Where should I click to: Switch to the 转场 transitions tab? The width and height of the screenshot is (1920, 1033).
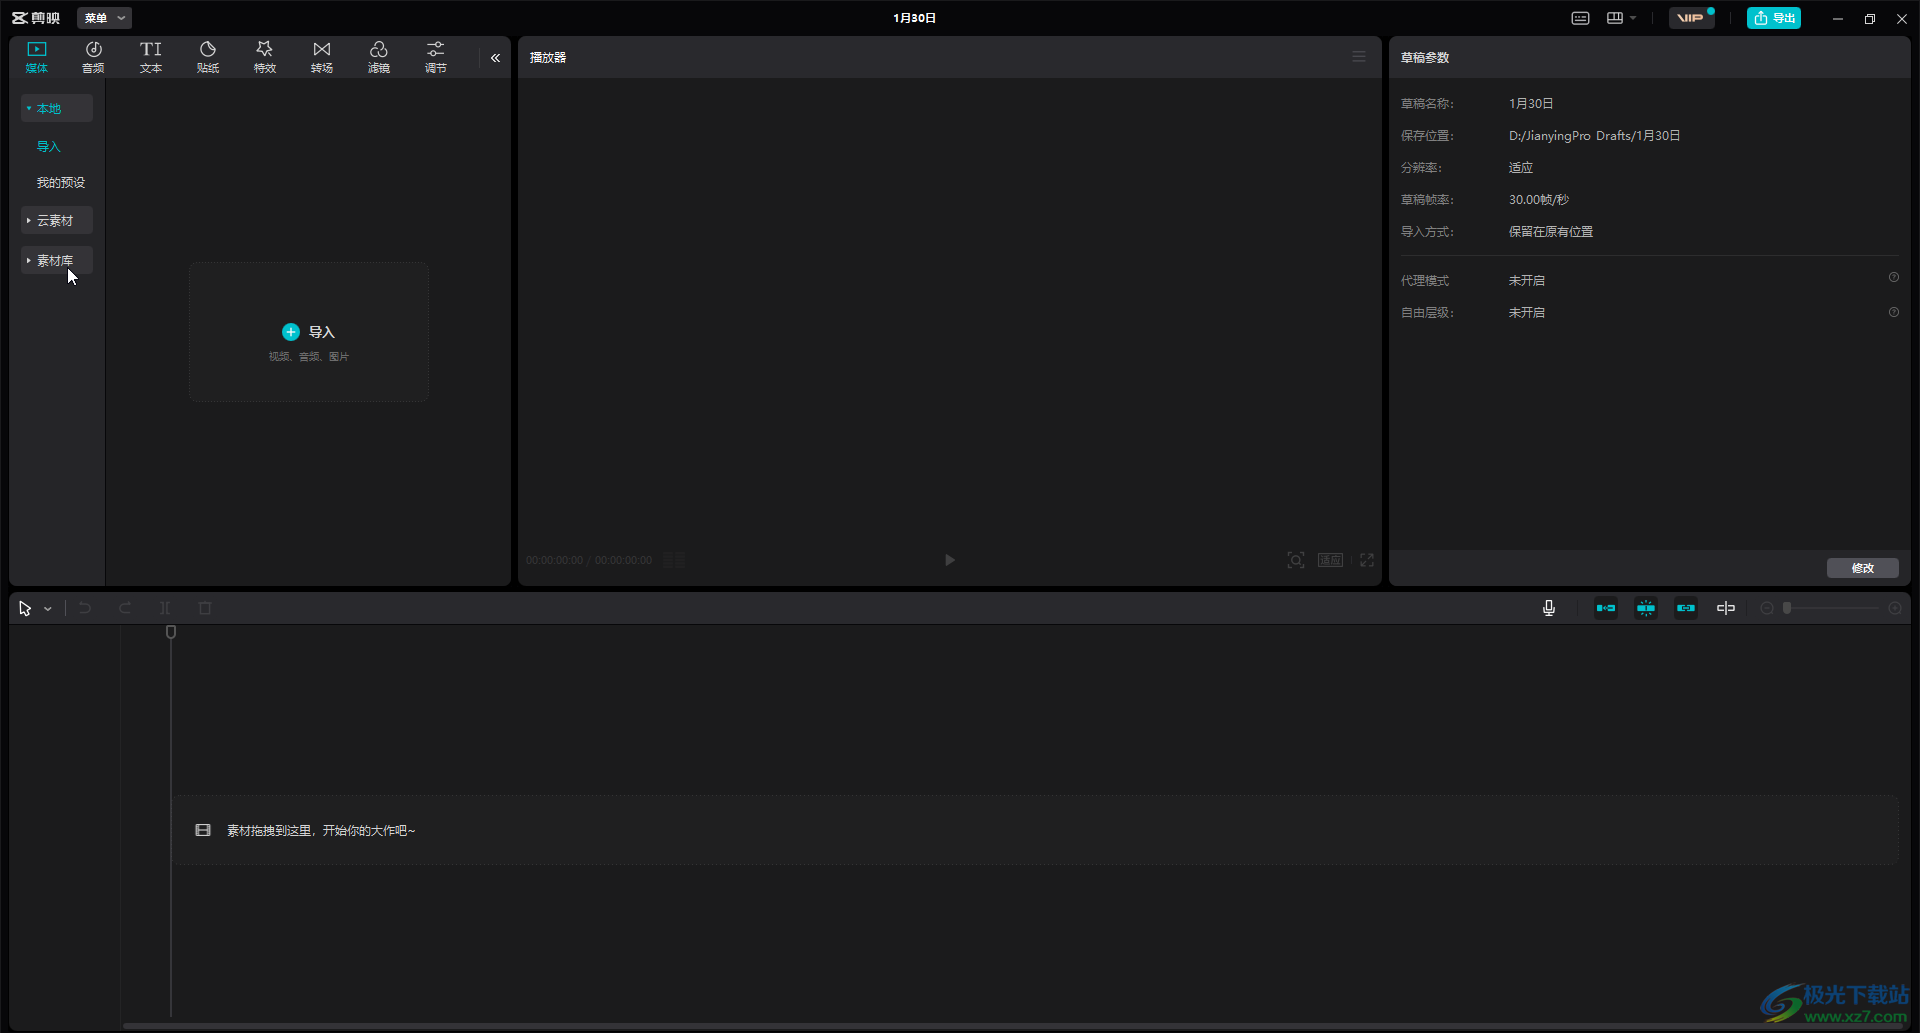(322, 57)
